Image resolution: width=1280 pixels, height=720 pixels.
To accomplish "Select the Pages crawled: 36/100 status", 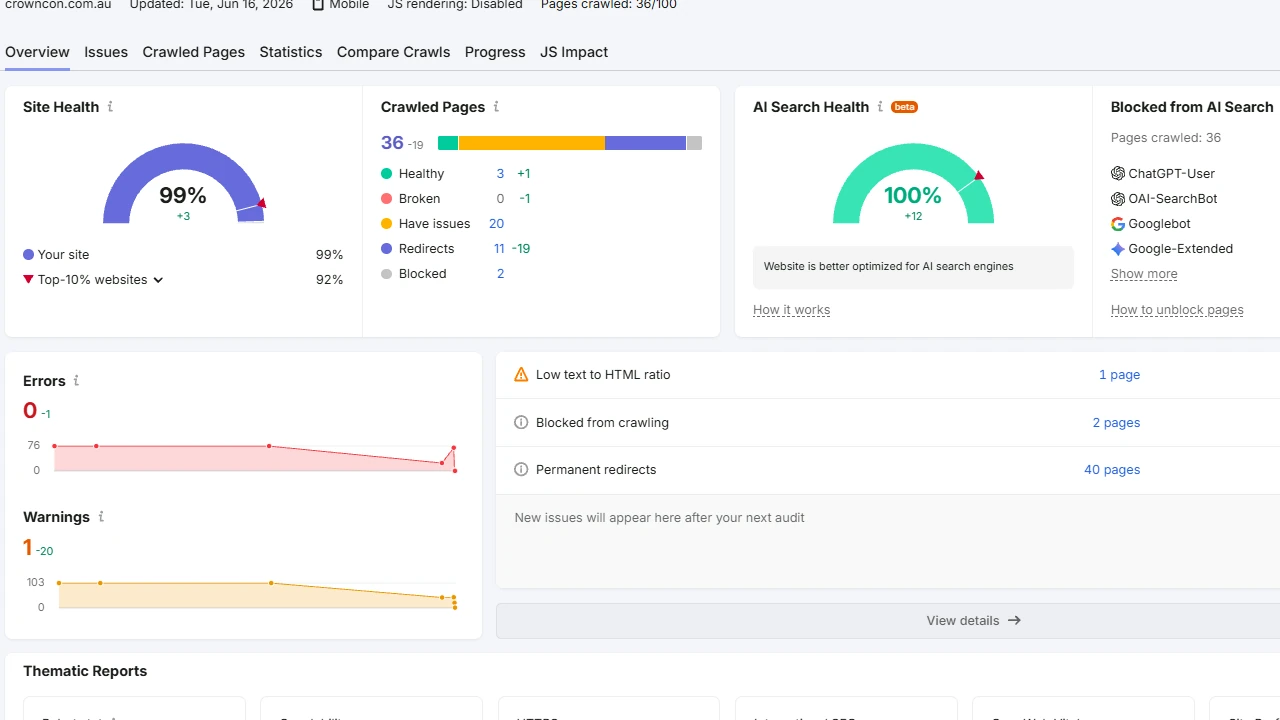I will pyautogui.click(x=609, y=5).
